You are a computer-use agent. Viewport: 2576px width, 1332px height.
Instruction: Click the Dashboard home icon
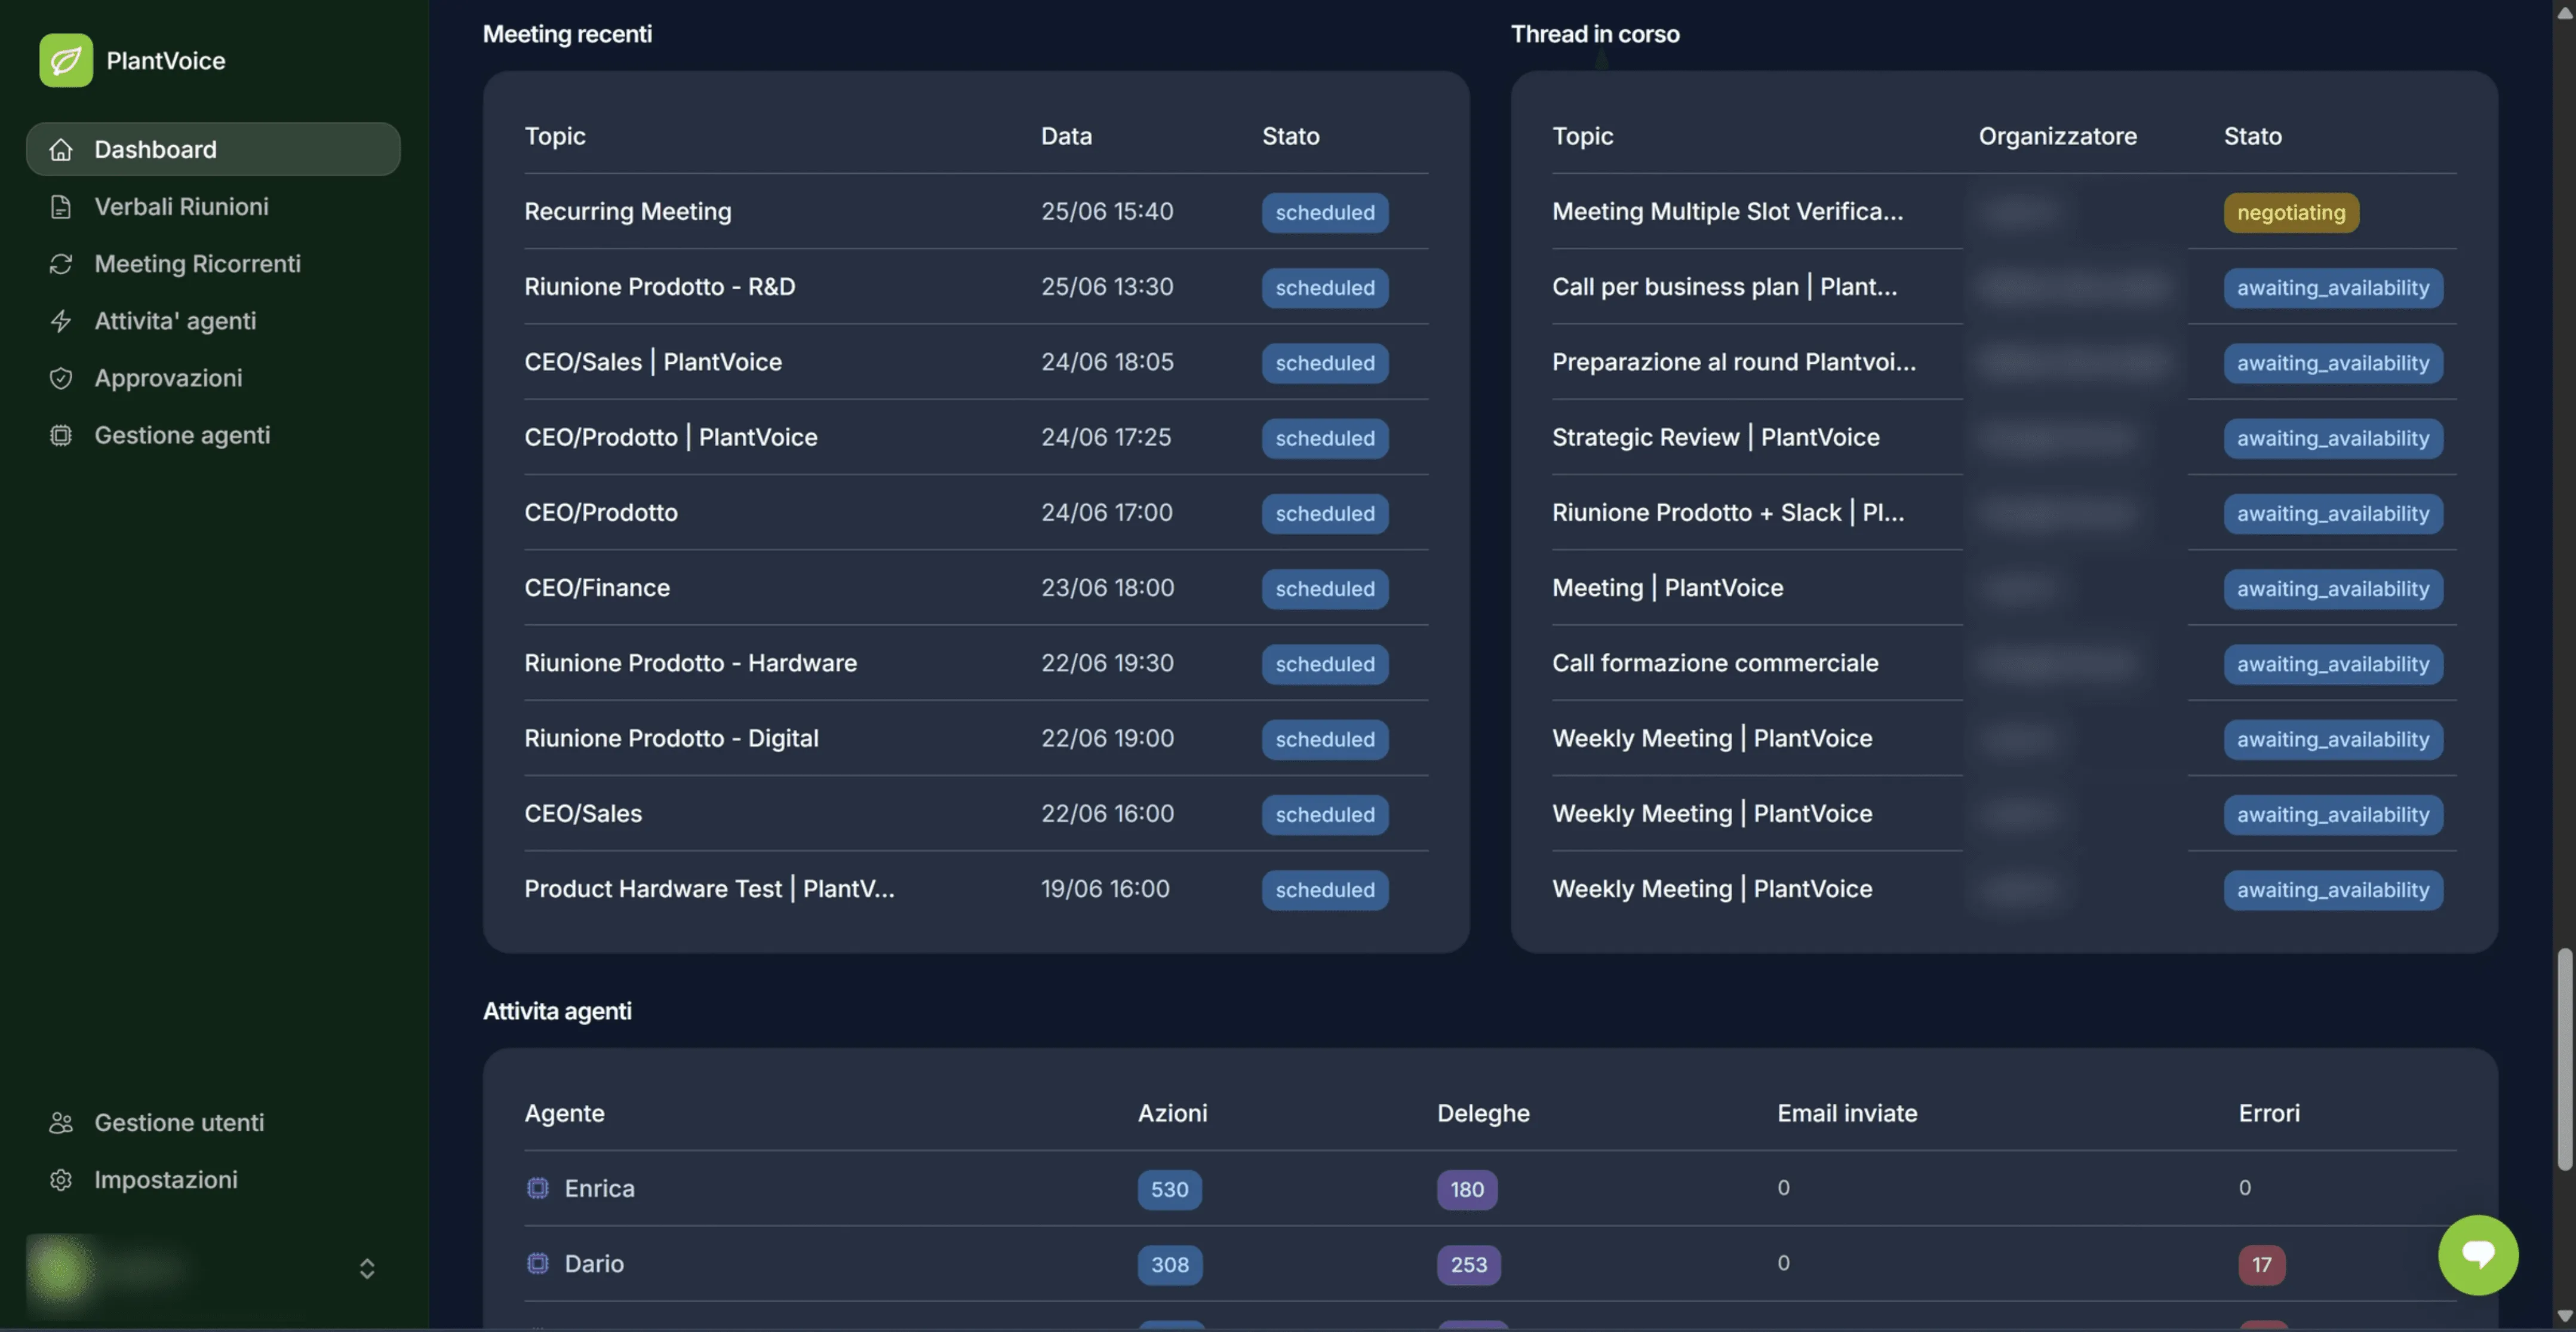click(x=61, y=149)
